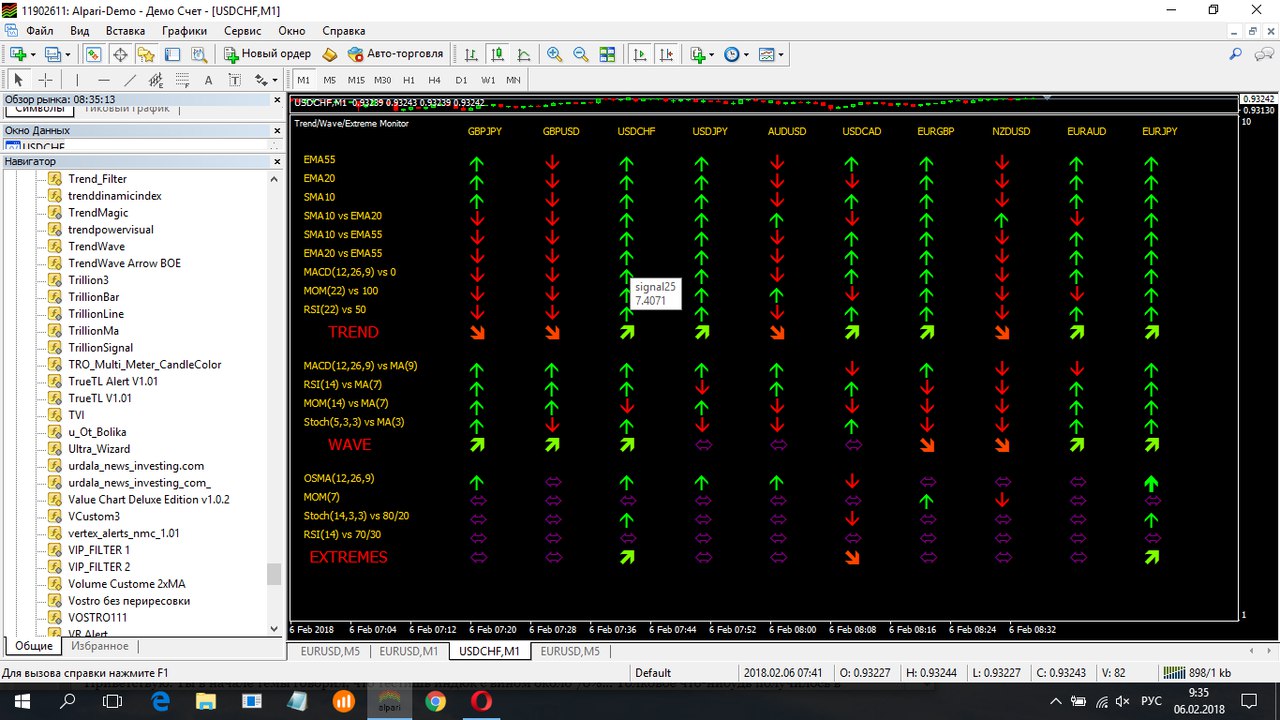Switch to the EURUSD,M1 chart tab
1280x720 pixels.
click(x=407, y=651)
